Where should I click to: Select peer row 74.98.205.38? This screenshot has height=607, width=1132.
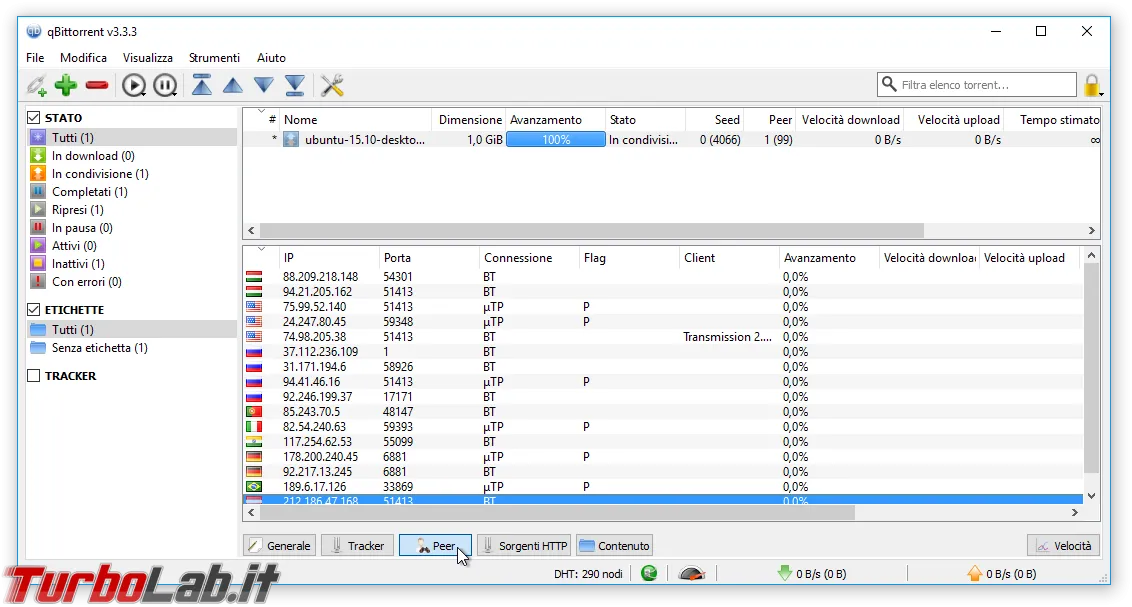point(663,336)
